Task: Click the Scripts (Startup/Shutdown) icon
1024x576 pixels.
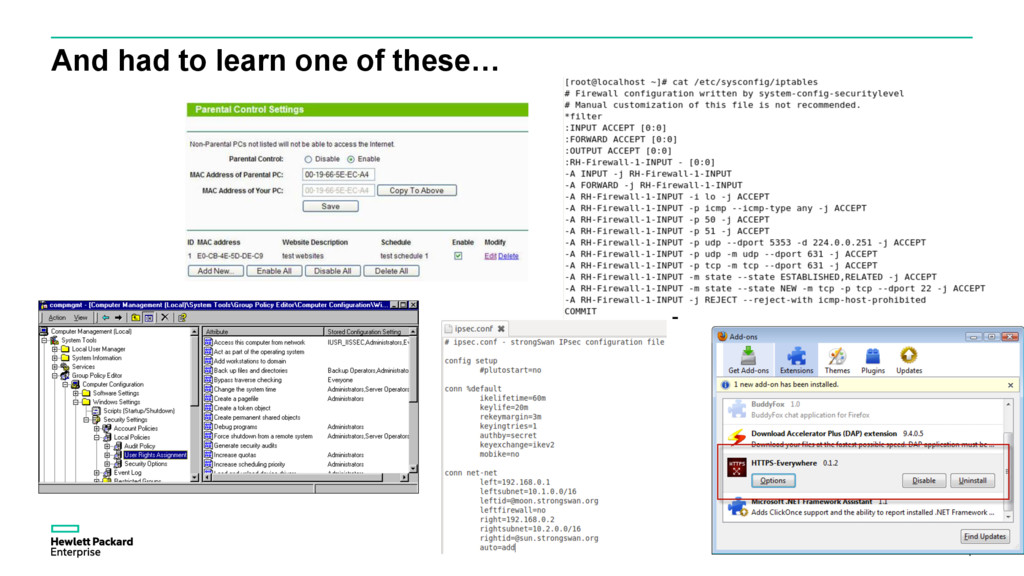Action: click(96, 411)
